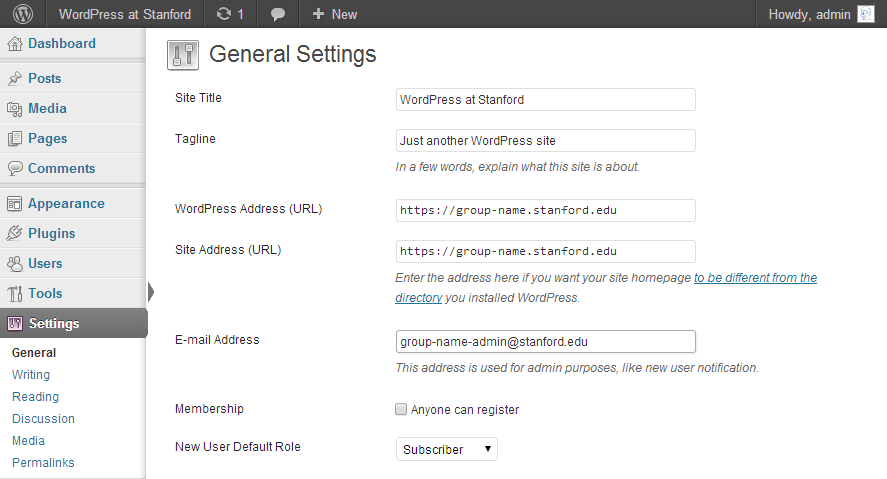Focus the E-mail Address field
The height and width of the screenshot is (479, 887).
pyautogui.click(x=545, y=342)
